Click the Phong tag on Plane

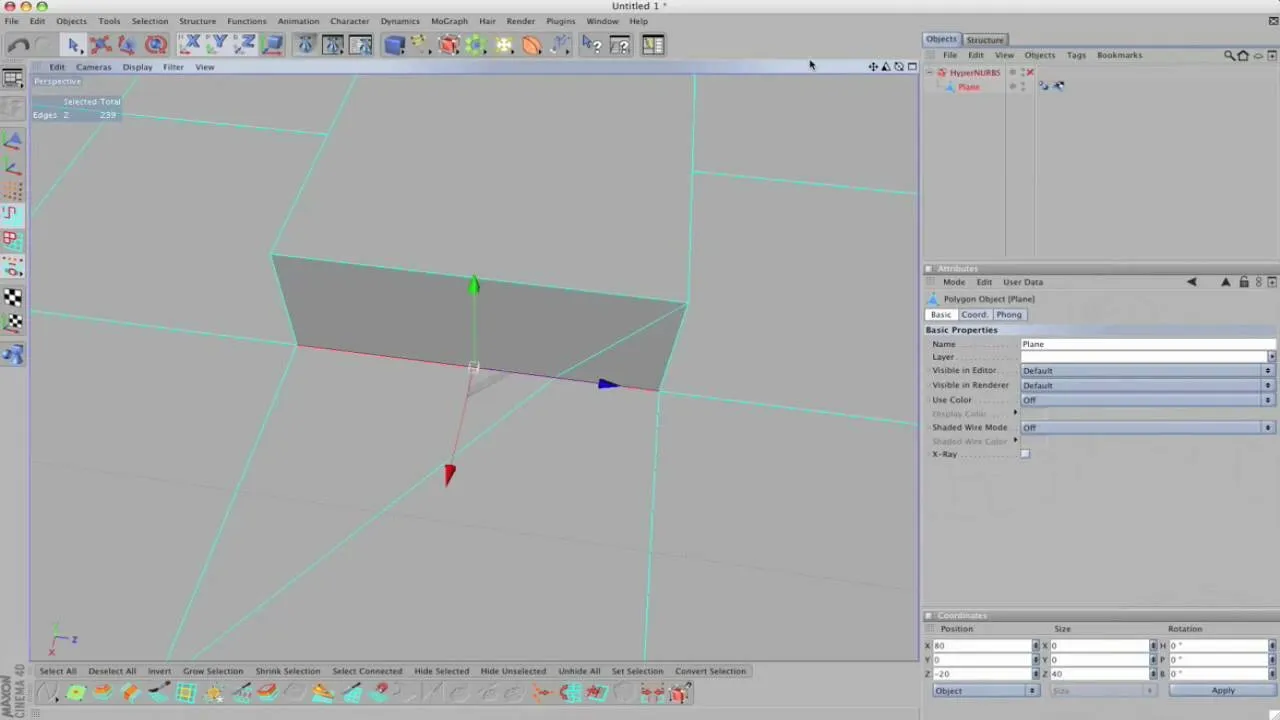coord(1044,87)
